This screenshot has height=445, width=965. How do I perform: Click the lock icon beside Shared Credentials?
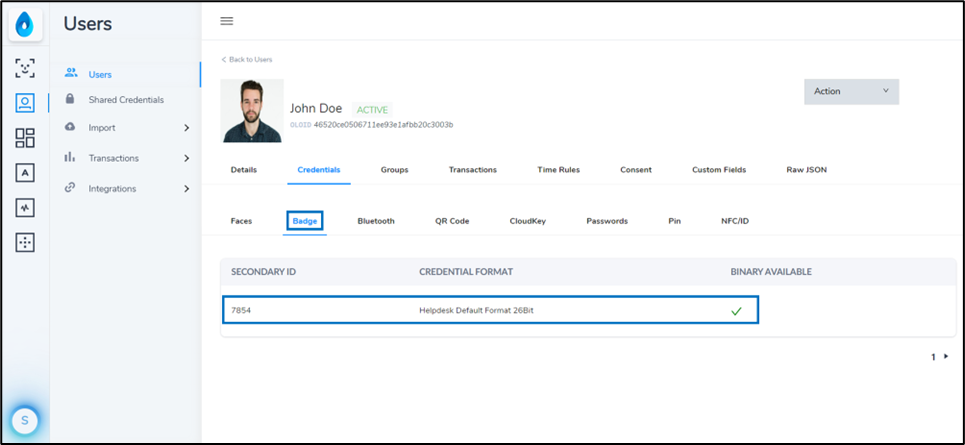click(x=70, y=98)
